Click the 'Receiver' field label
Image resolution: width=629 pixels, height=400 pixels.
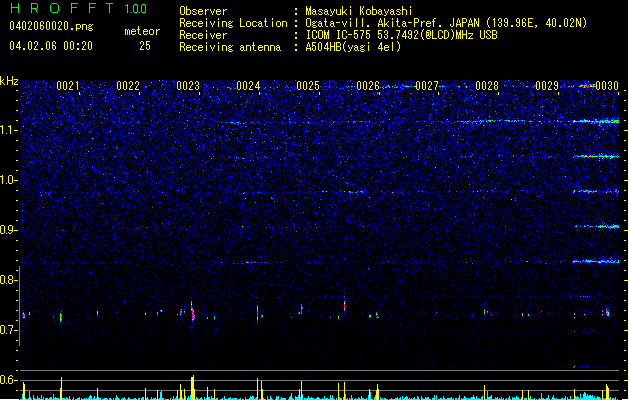[203, 35]
